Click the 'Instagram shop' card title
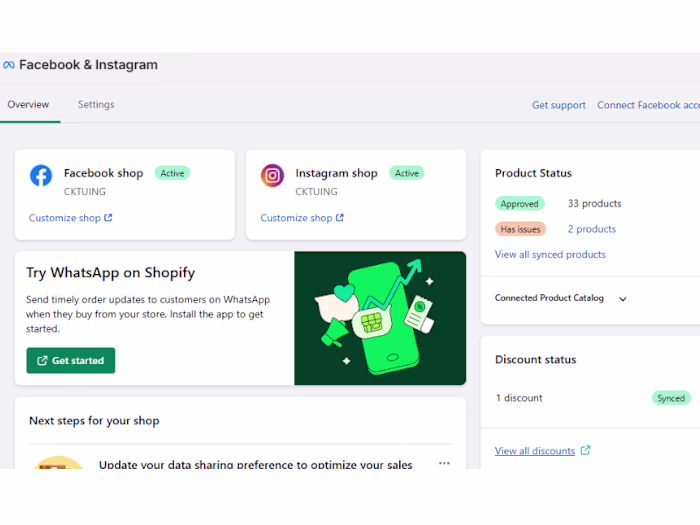 tap(337, 173)
